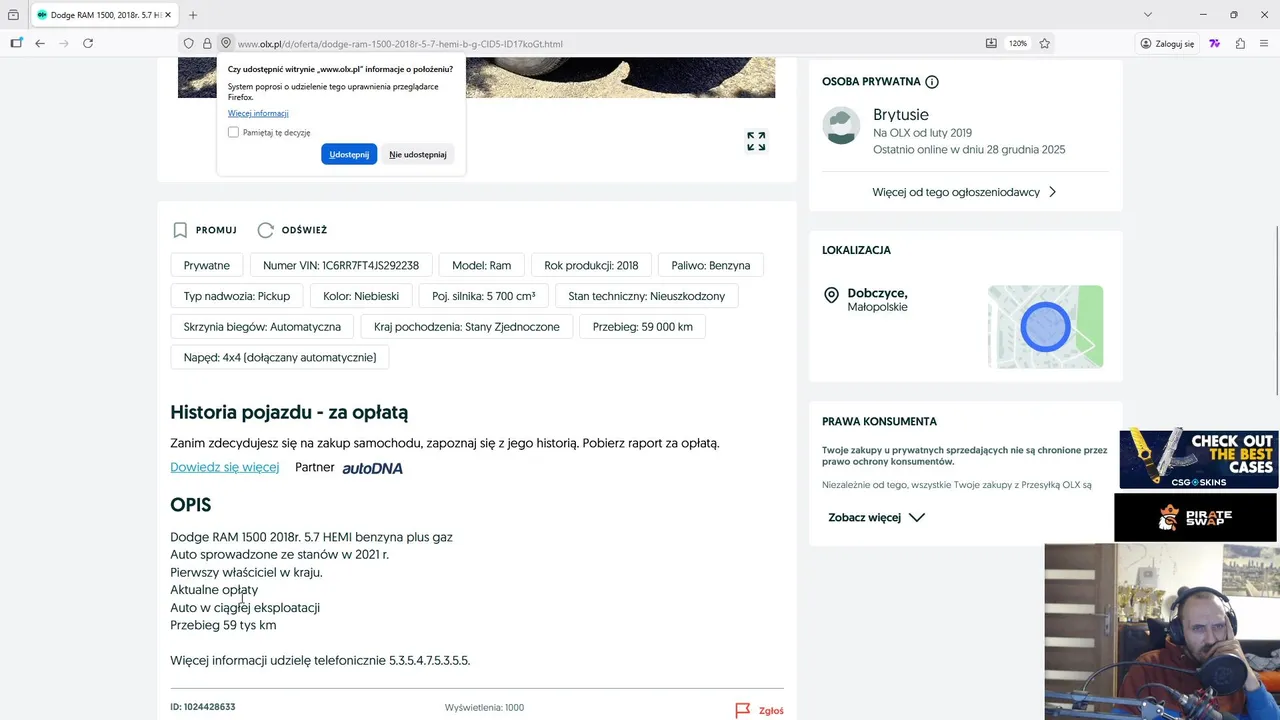Open the tracking protection shield icon
Screen dimensions: 1280x720
[x=188, y=43]
